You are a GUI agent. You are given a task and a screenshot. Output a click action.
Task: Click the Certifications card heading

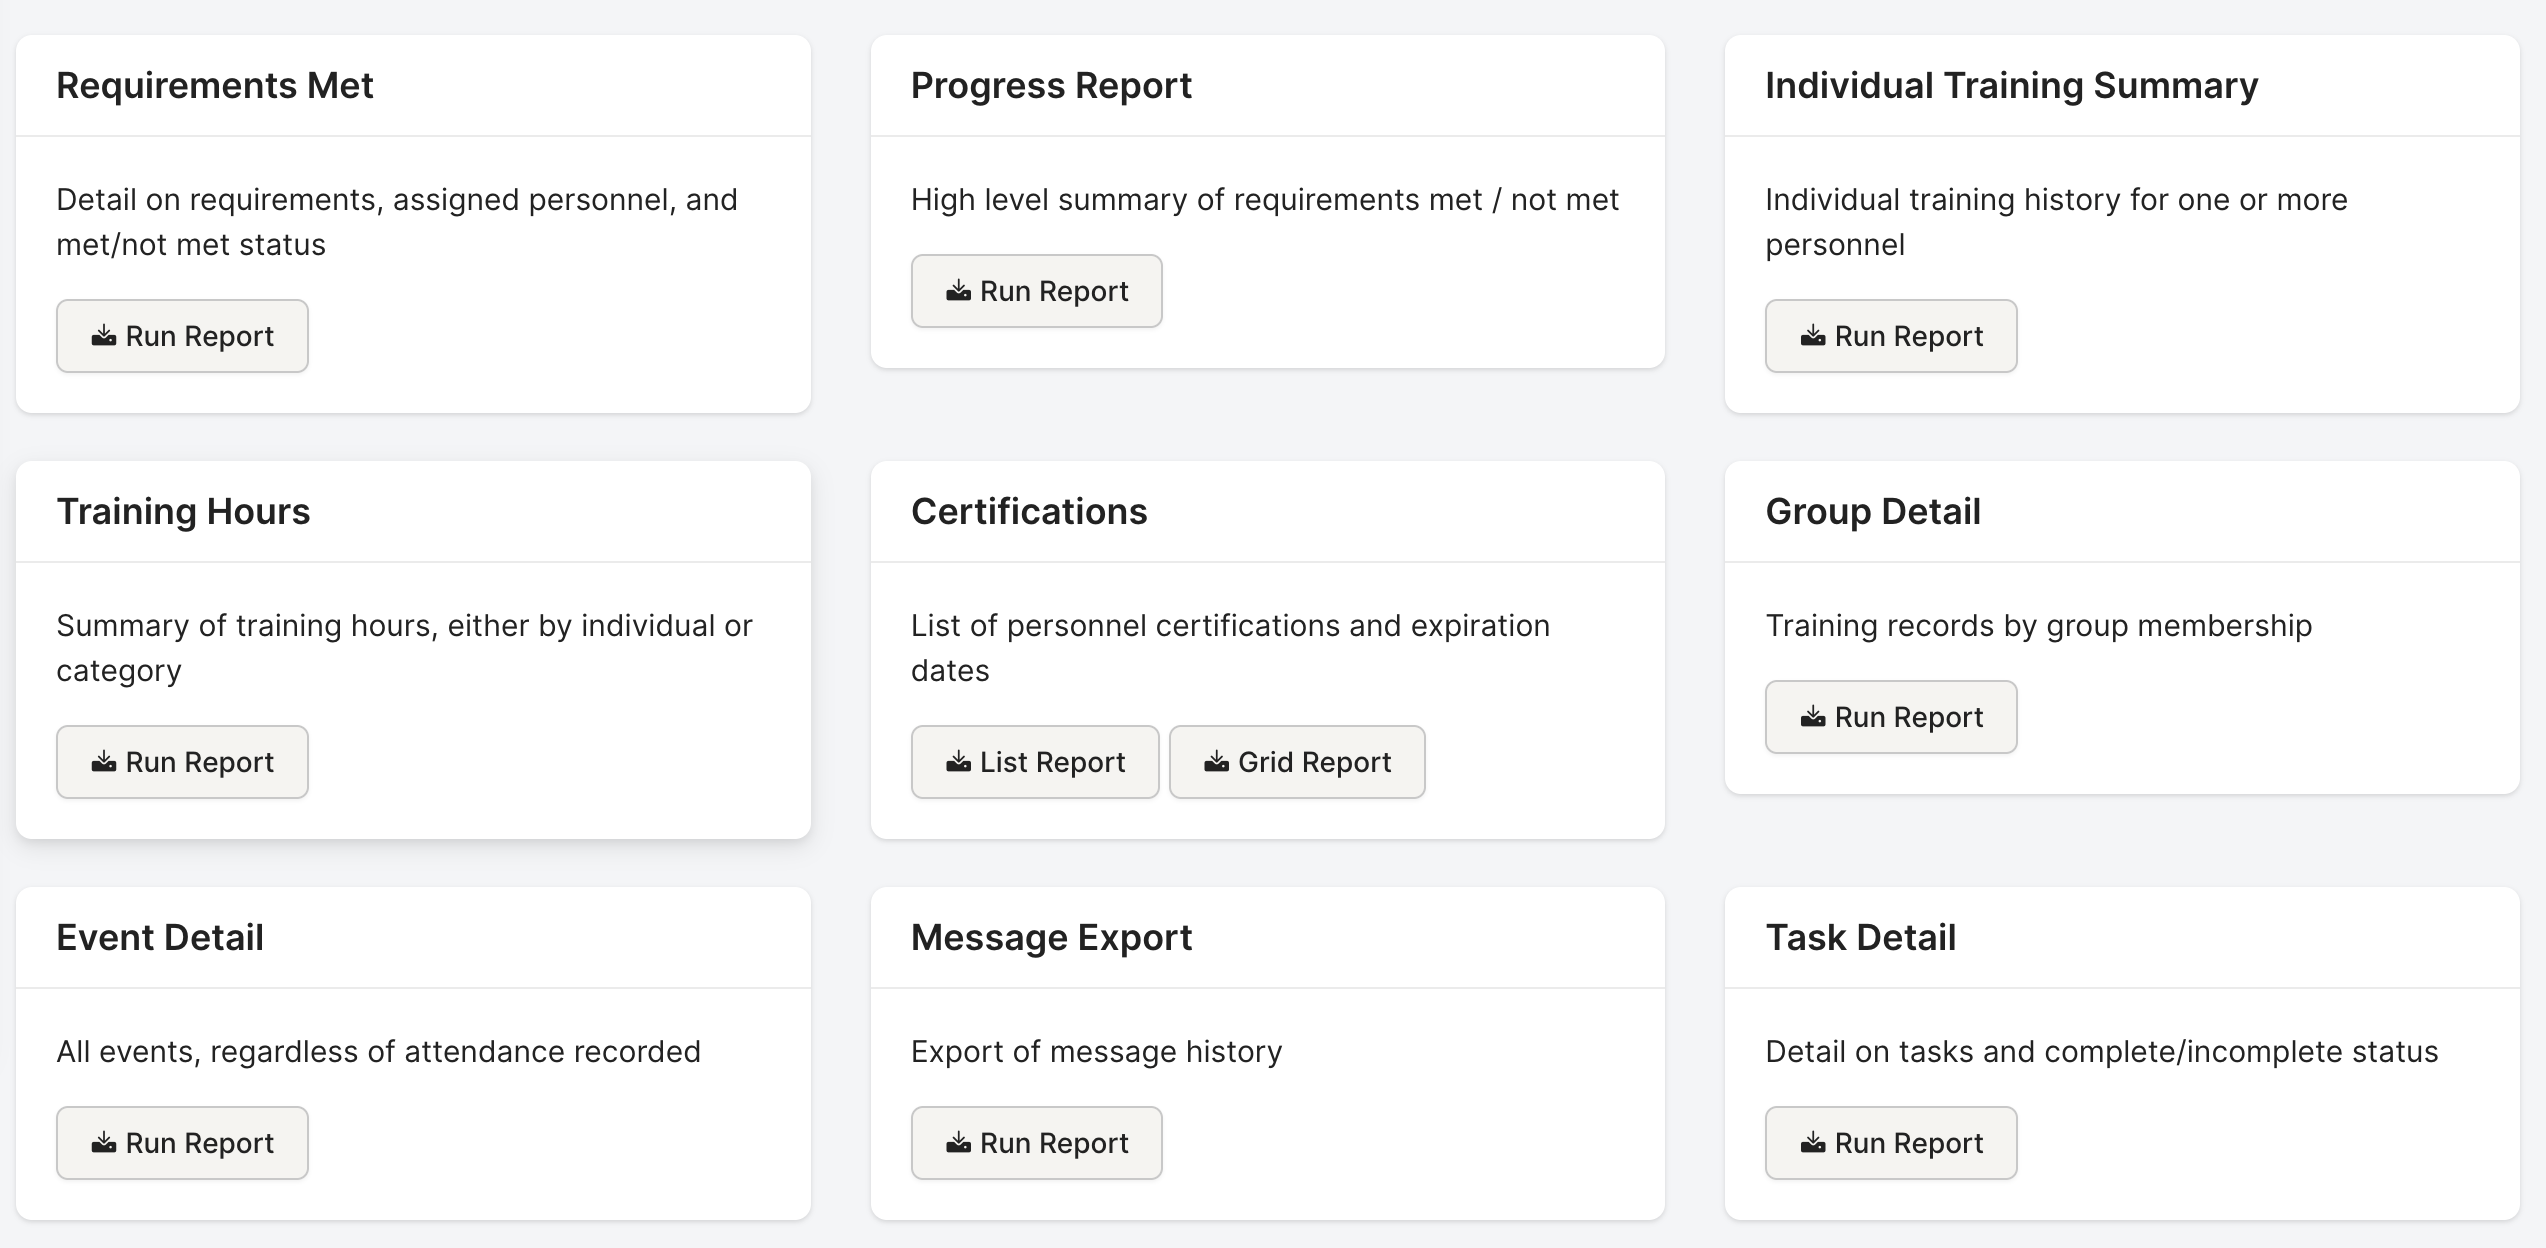(x=1029, y=512)
